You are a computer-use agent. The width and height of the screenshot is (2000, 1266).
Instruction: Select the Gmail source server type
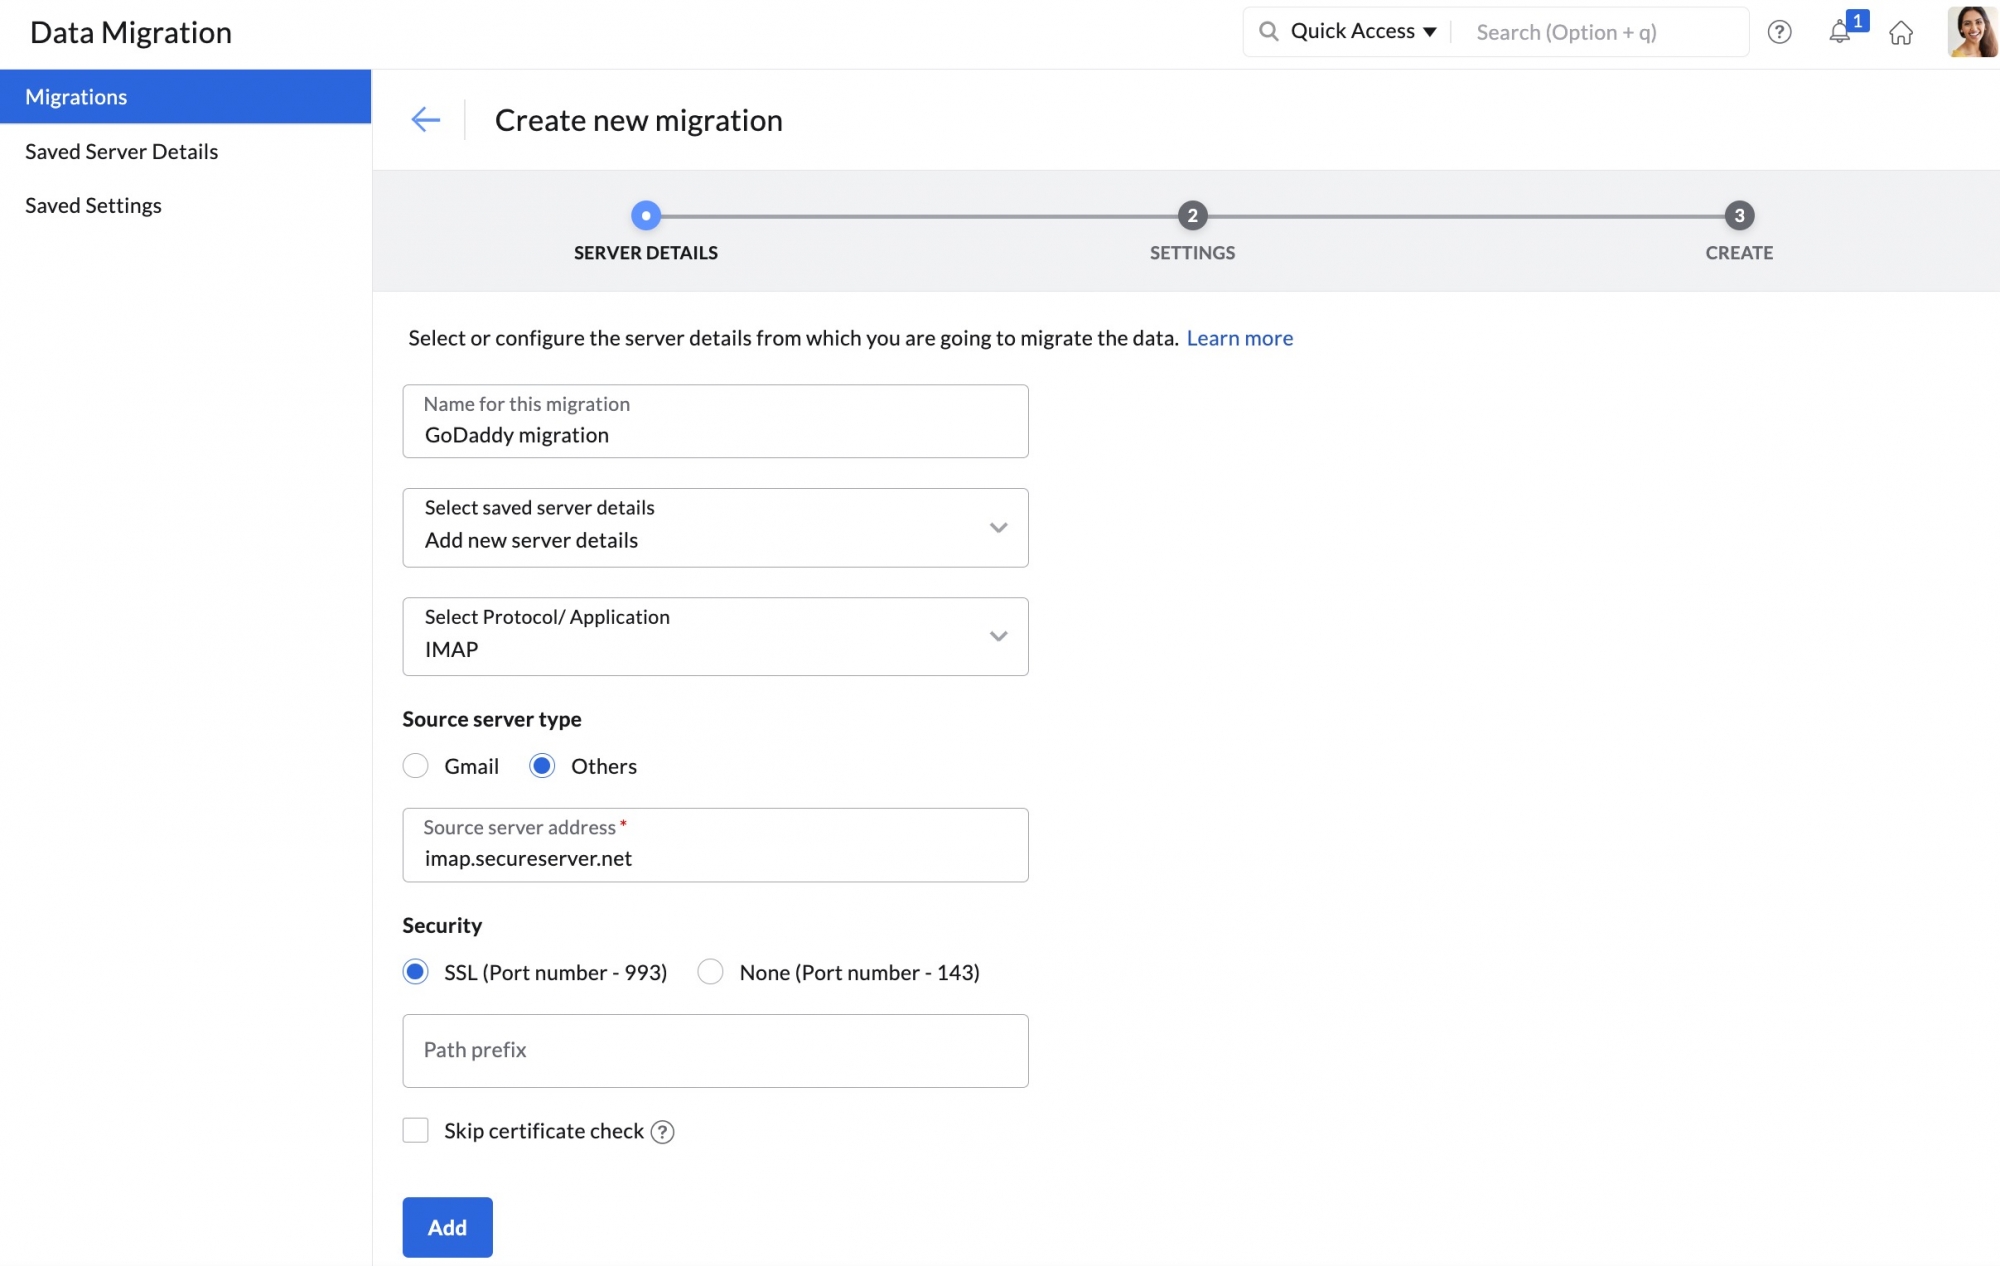pyautogui.click(x=416, y=766)
